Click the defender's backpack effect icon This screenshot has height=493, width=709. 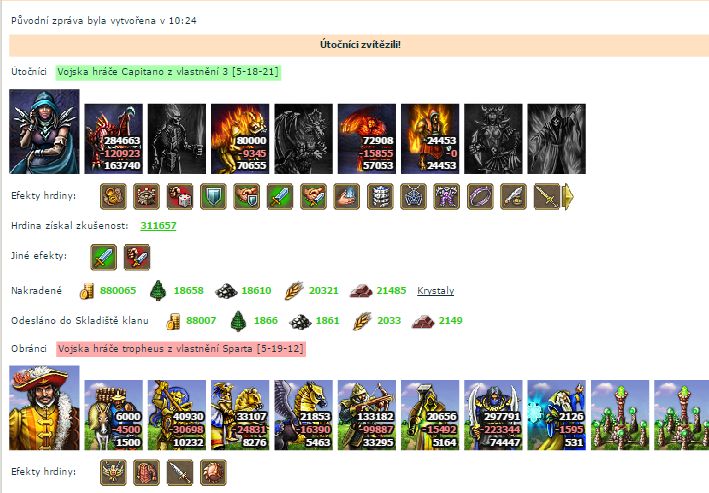(x=147, y=472)
